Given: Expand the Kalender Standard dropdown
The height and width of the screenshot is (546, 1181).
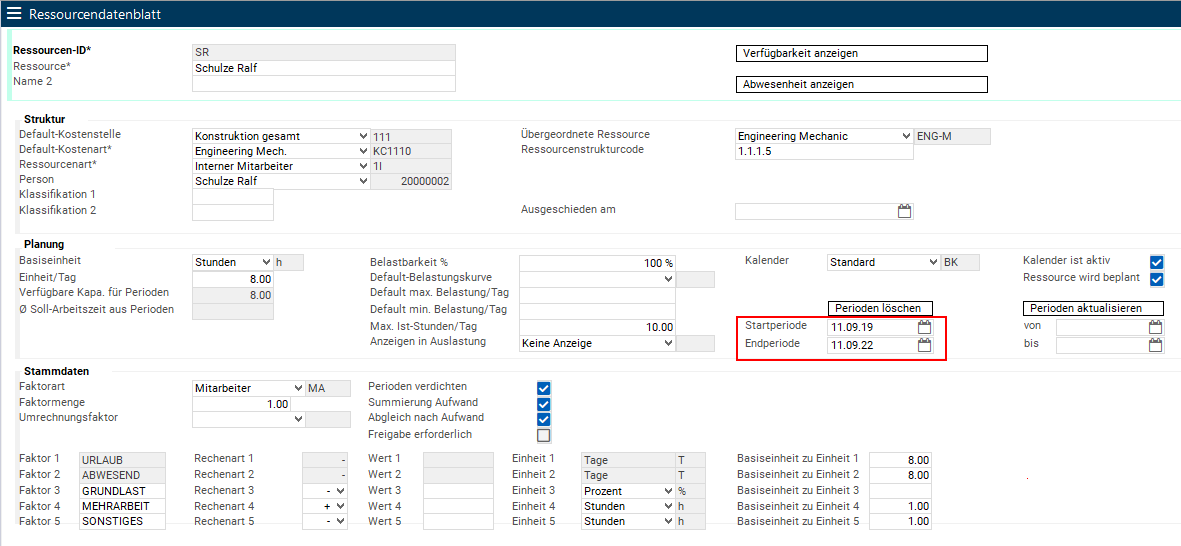Looking at the screenshot, I should pyautogui.click(x=932, y=262).
